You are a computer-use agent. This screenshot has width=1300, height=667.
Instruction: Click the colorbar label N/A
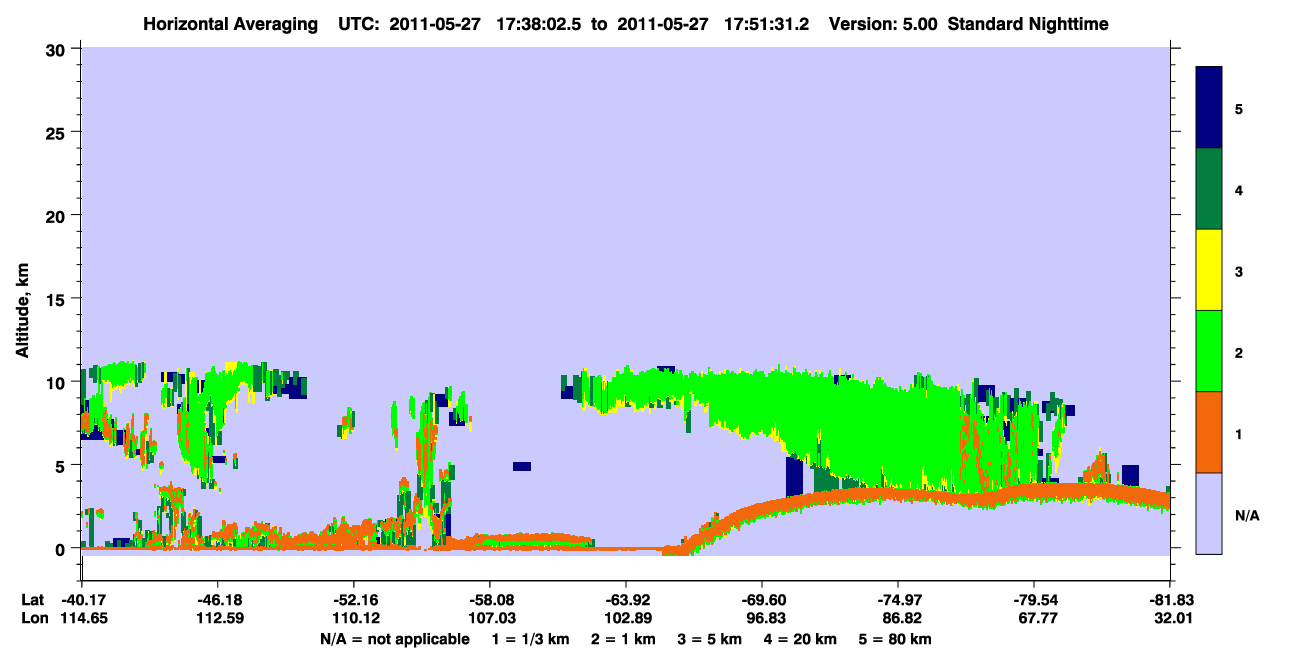[x=1246, y=514]
